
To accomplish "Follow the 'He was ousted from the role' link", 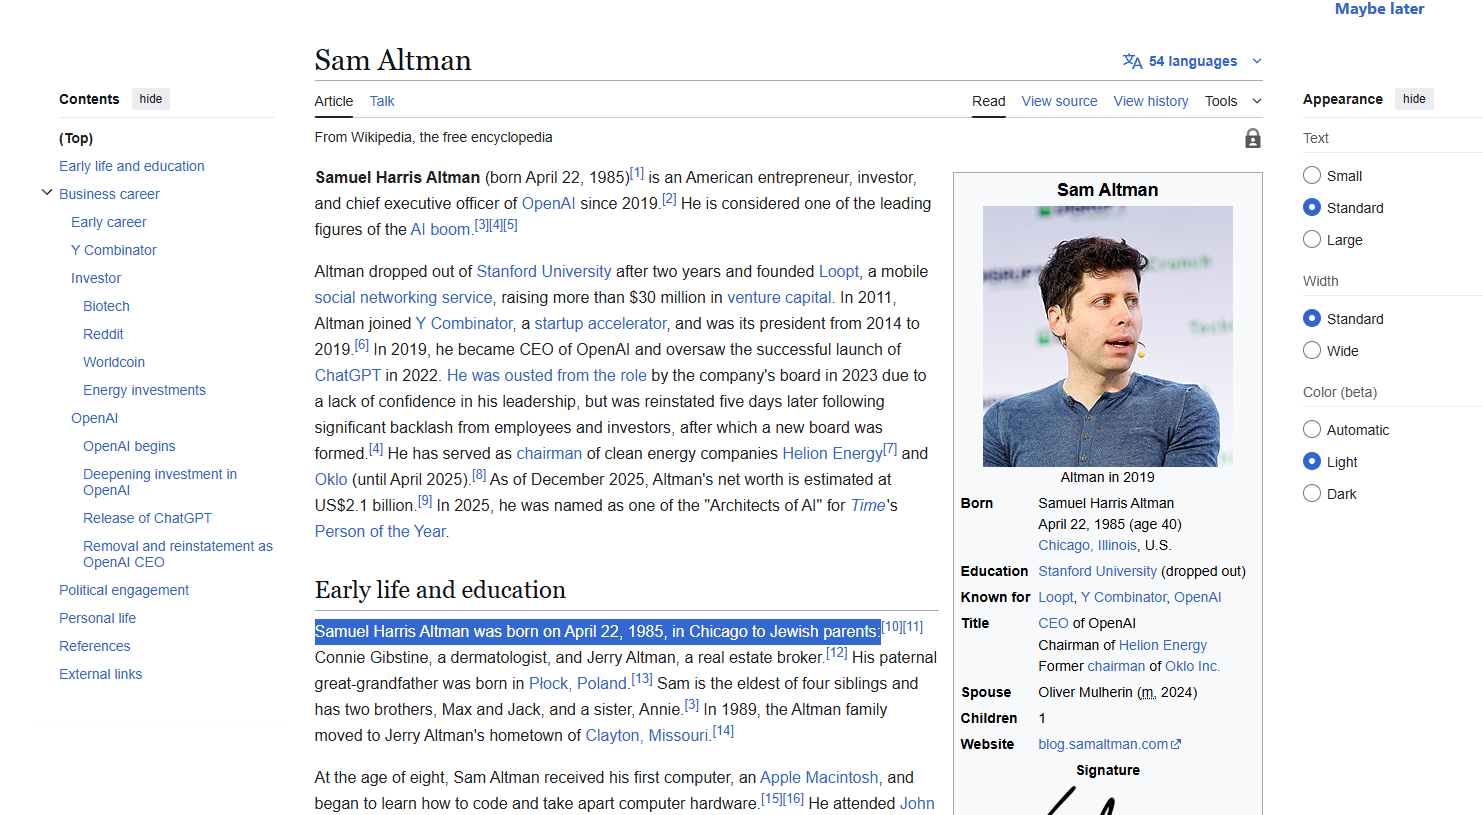I will pyautogui.click(x=547, y=375).
